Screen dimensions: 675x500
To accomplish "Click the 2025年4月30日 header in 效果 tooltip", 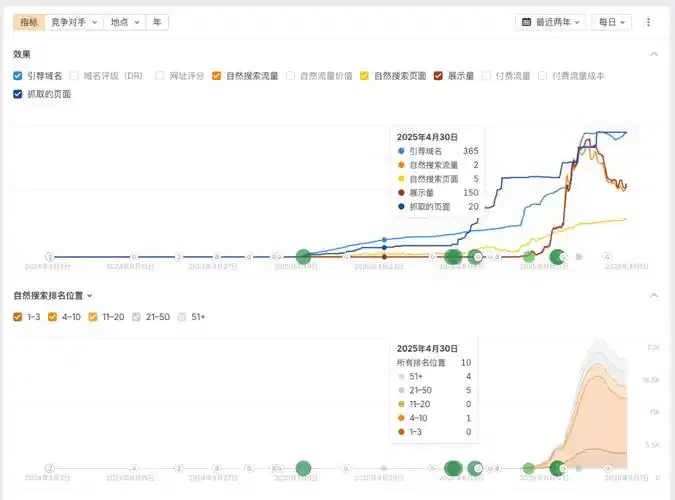I will (427, 137).
